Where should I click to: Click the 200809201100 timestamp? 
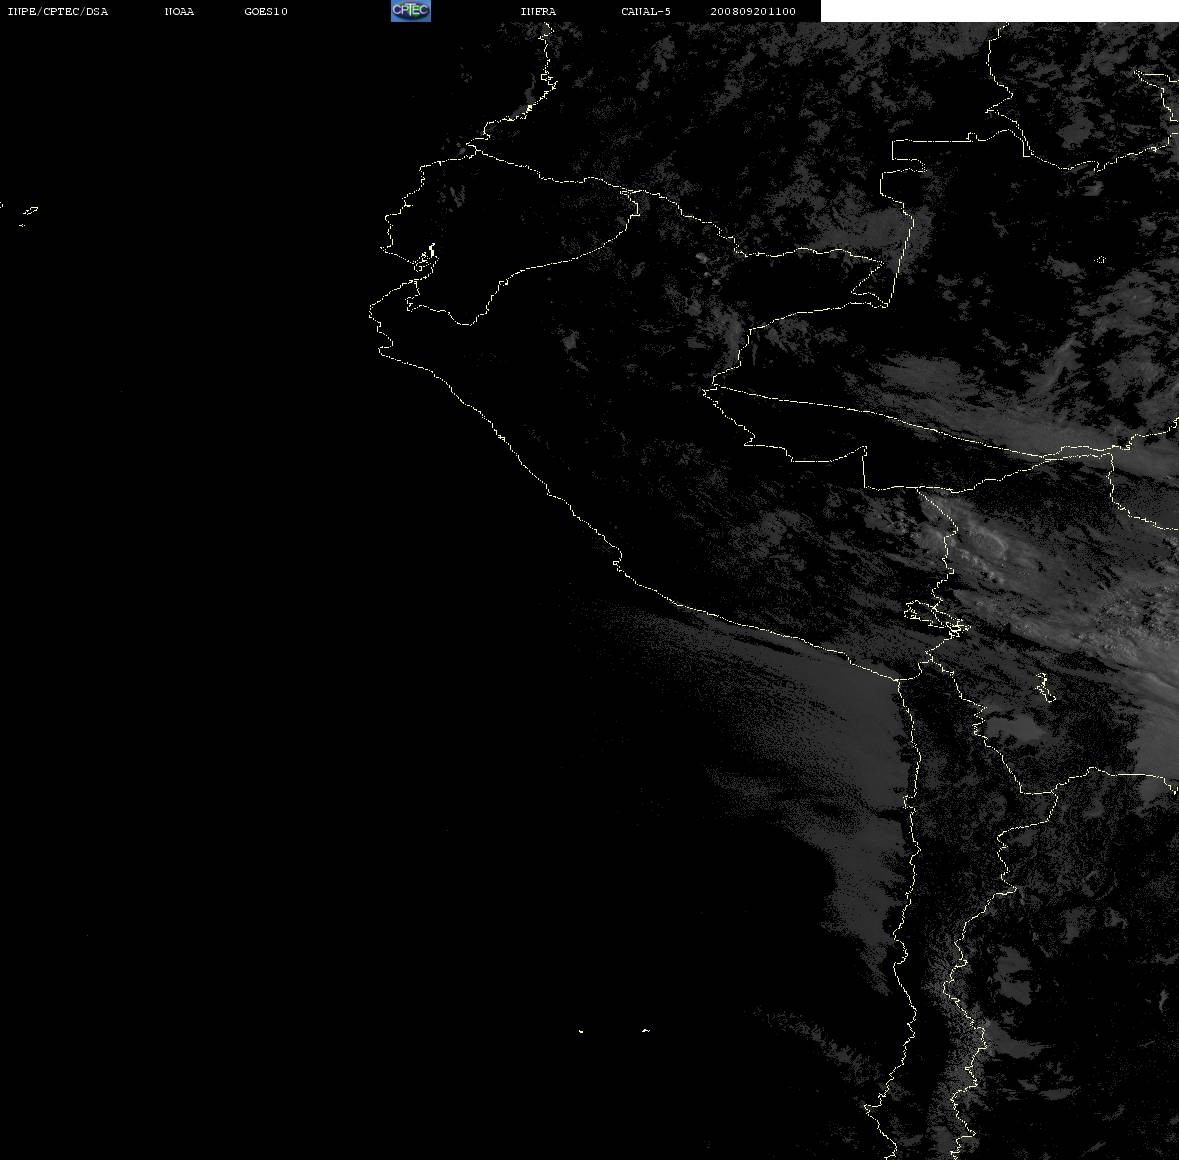[x=753, y=11]
